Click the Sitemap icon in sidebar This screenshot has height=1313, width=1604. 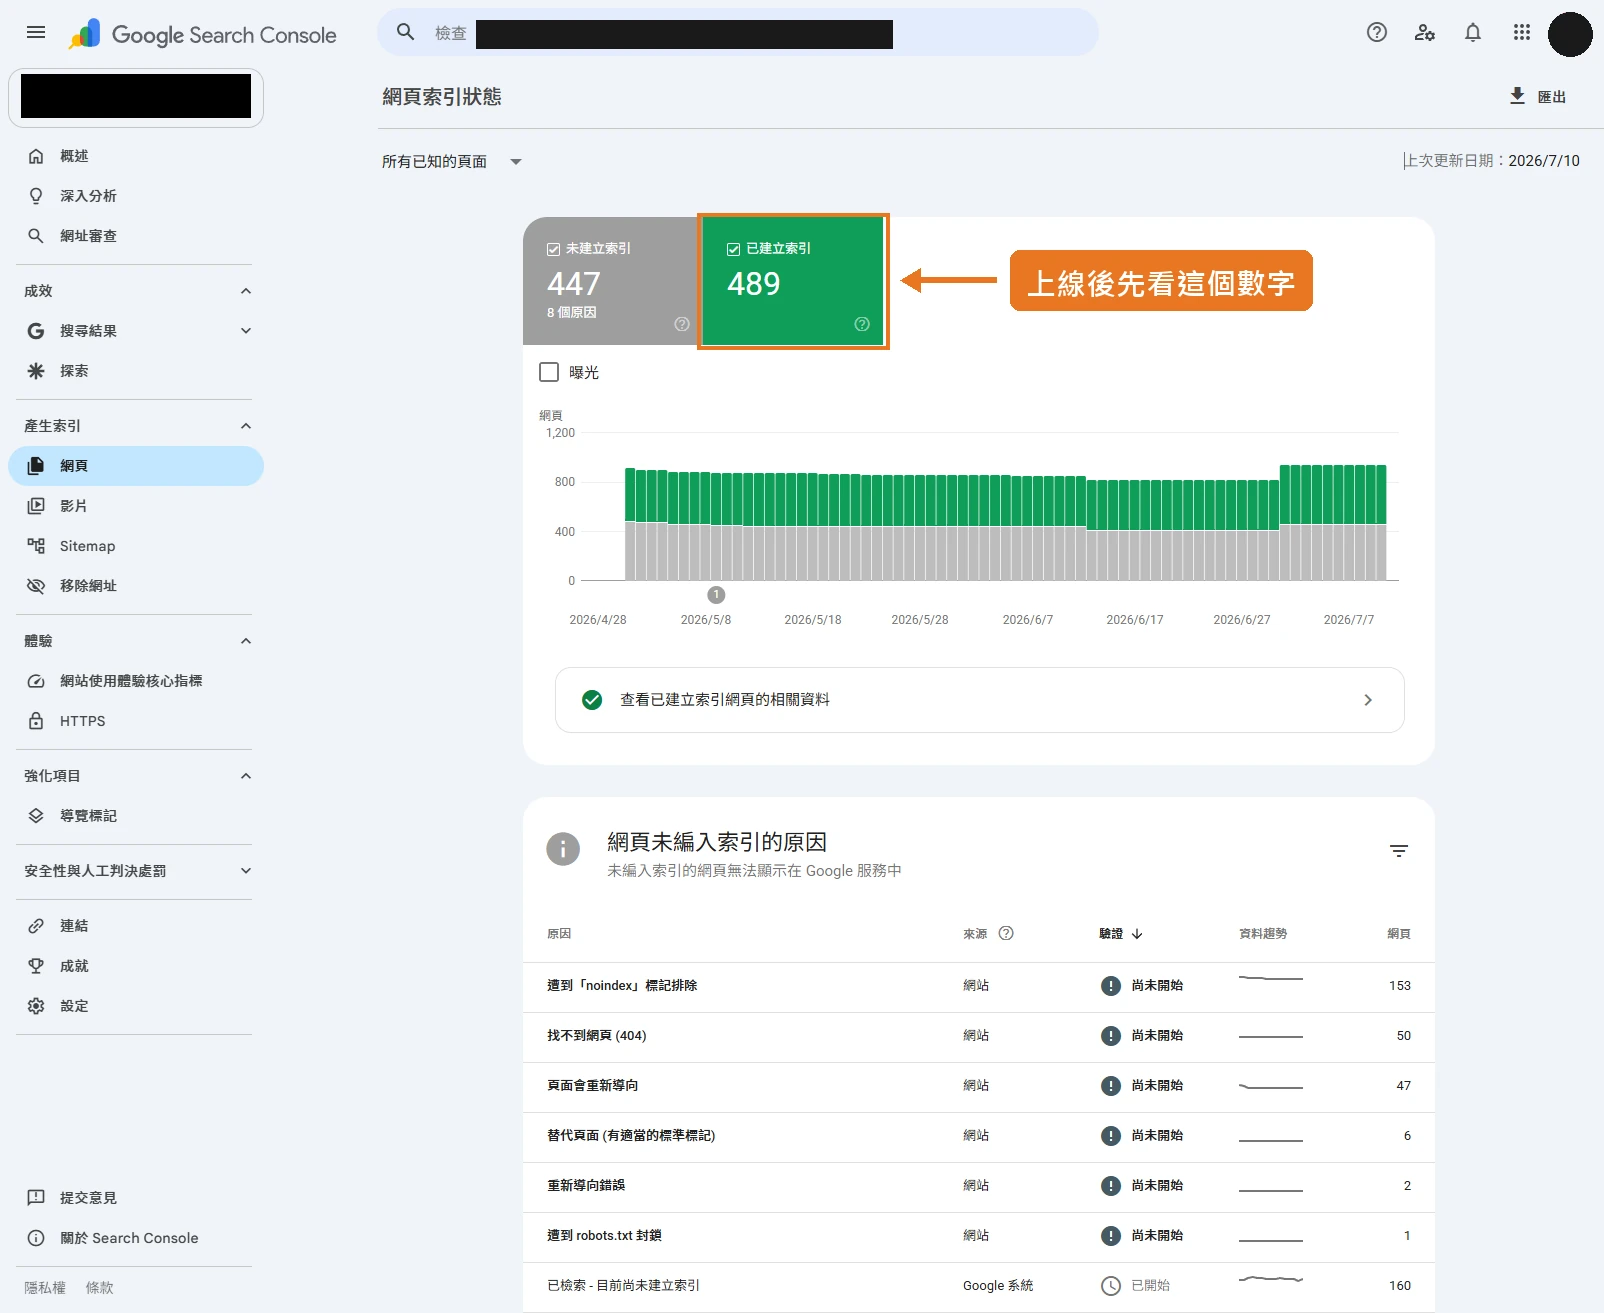point(36,546)
